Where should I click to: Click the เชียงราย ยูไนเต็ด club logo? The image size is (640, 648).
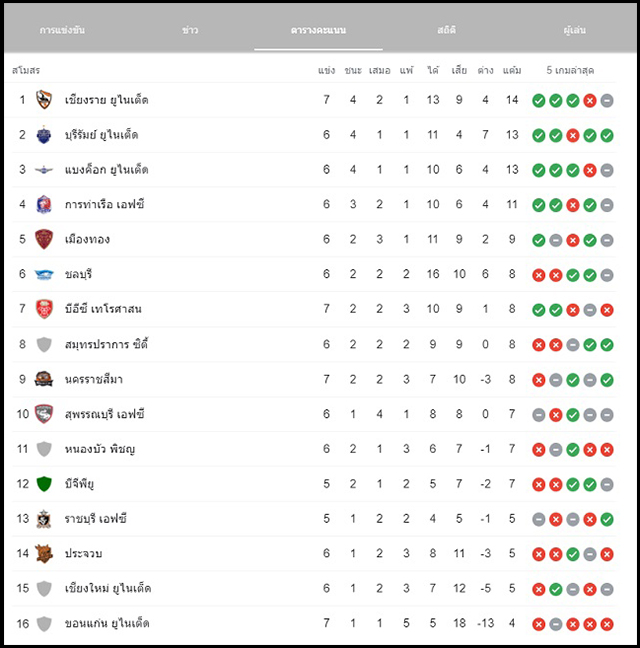(x=44, y=100)
